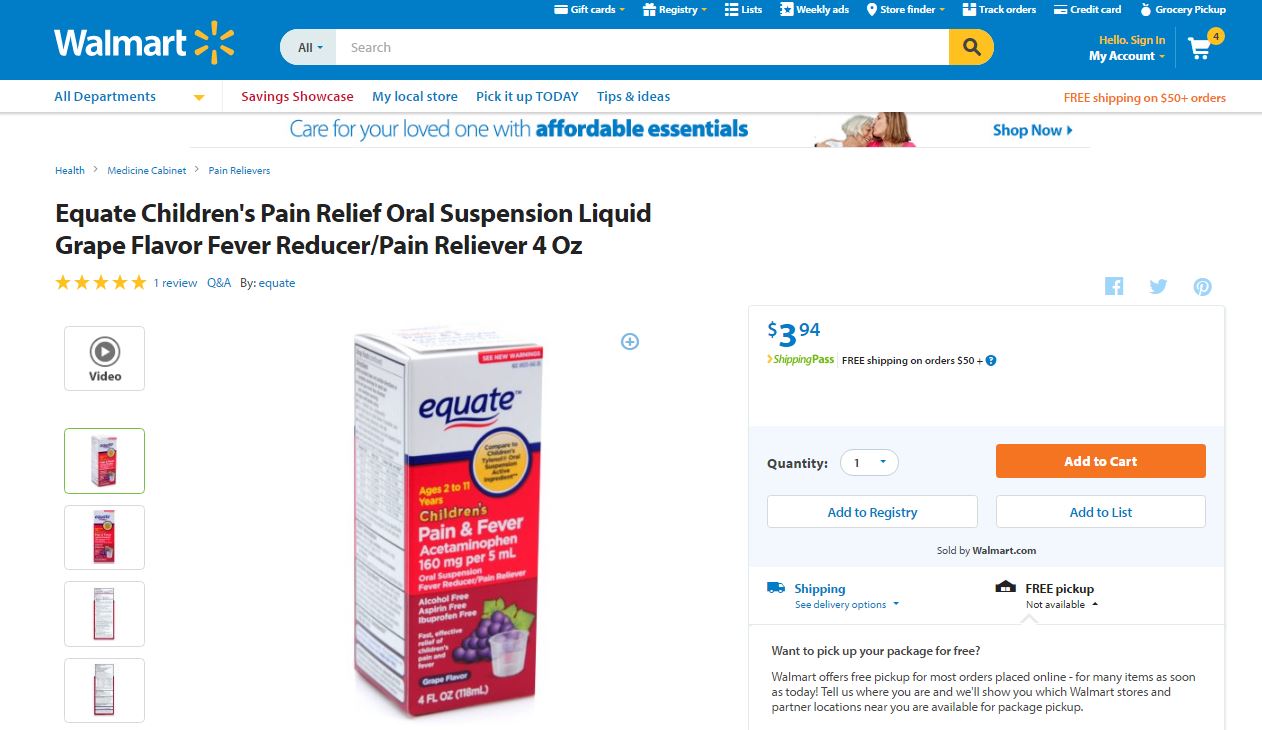Click the Add to Cart button
Viewport: 1262px width, 730px height.
coord(1101,461)
